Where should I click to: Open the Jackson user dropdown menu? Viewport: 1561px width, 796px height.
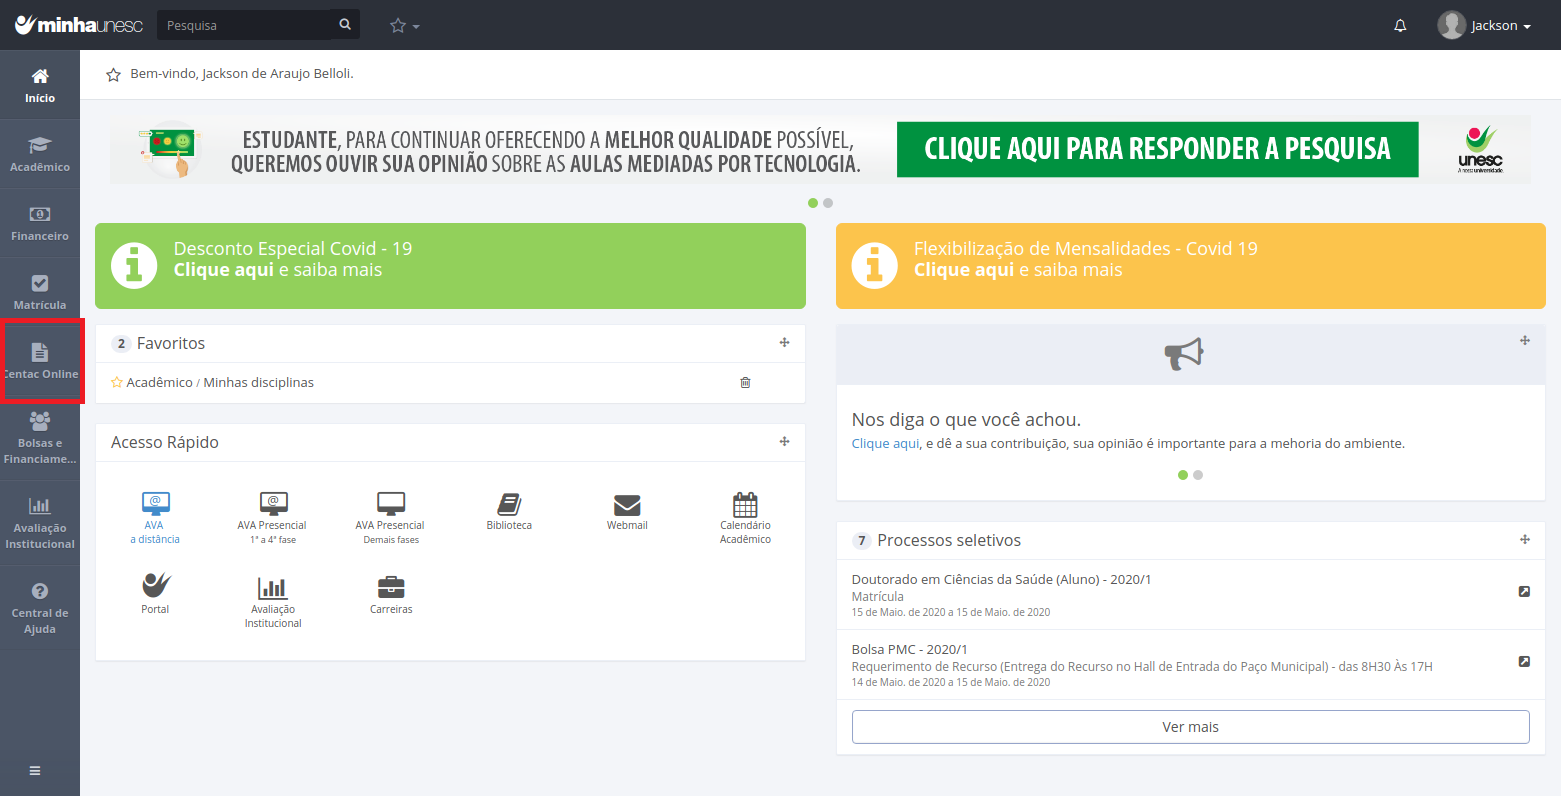point(1485,26)
